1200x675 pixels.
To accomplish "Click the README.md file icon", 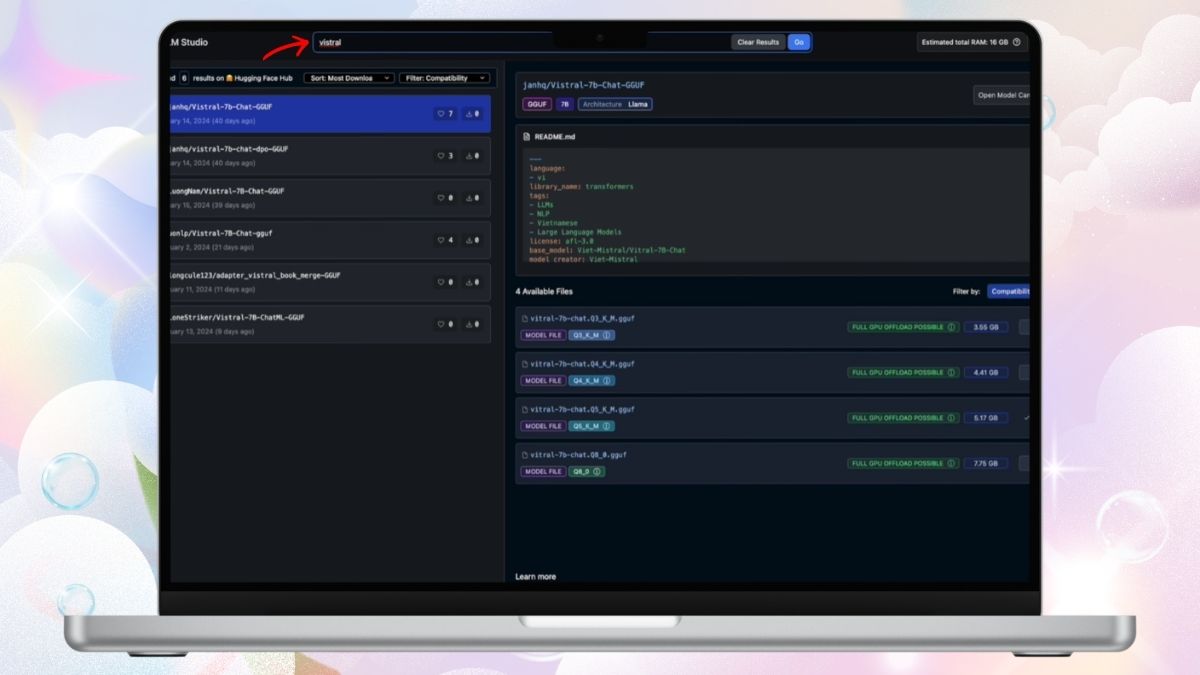I will point(527,136).
